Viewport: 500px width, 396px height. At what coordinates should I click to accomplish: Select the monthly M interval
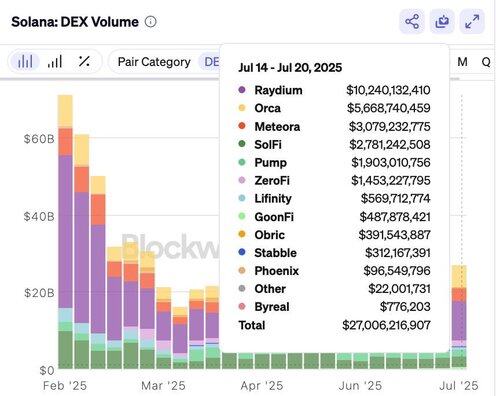click(x=462, y=62)
